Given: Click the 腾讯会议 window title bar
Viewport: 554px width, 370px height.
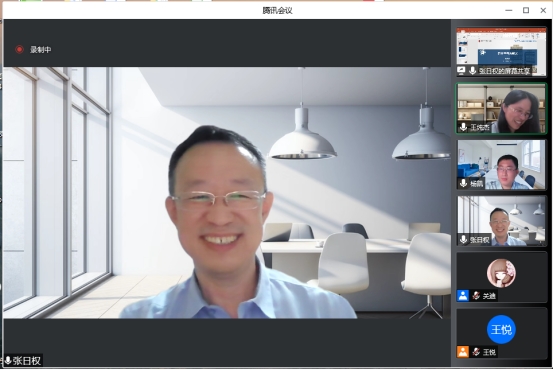Looking at the screenshot, I should click(x=277, y=11).
